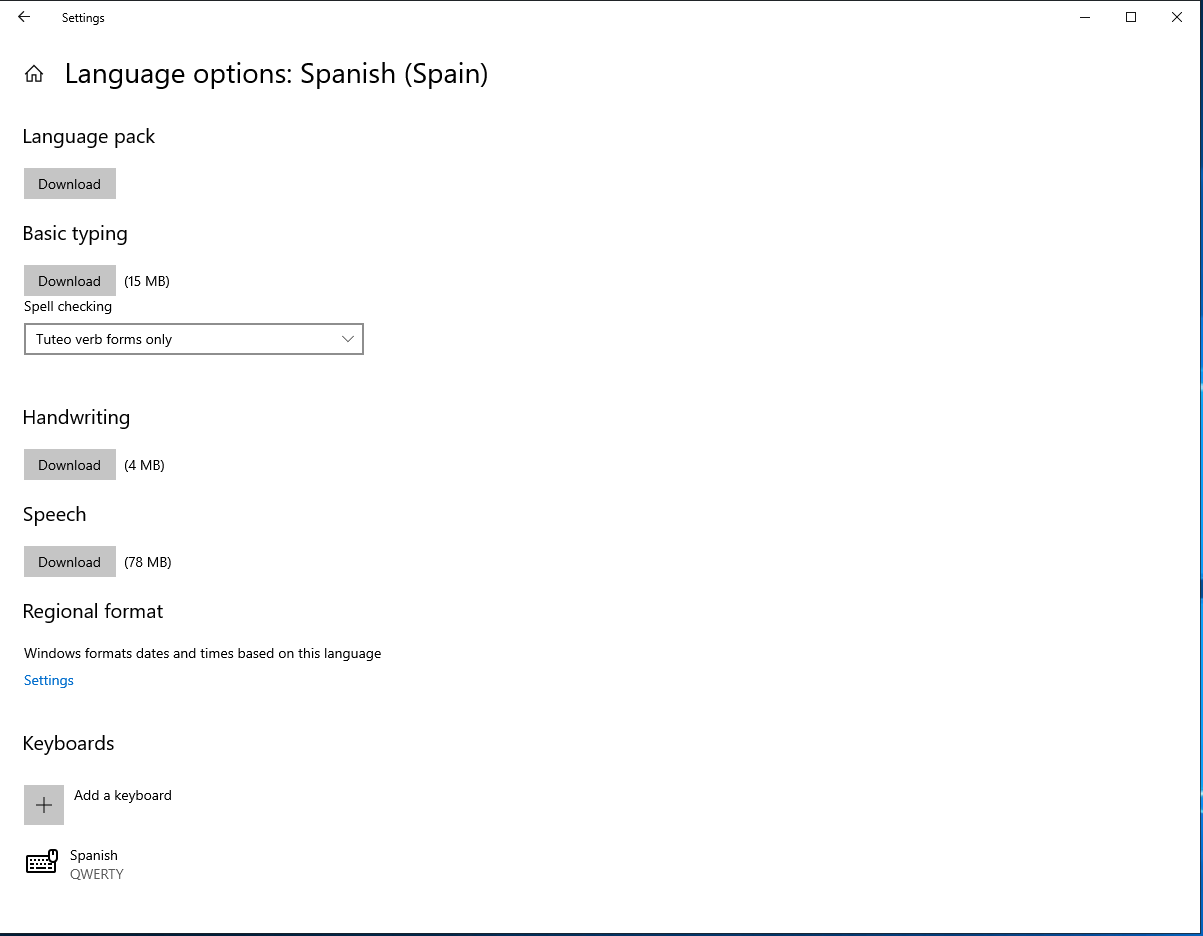
Task: Close the Settings window
Action: [1176, 17]
